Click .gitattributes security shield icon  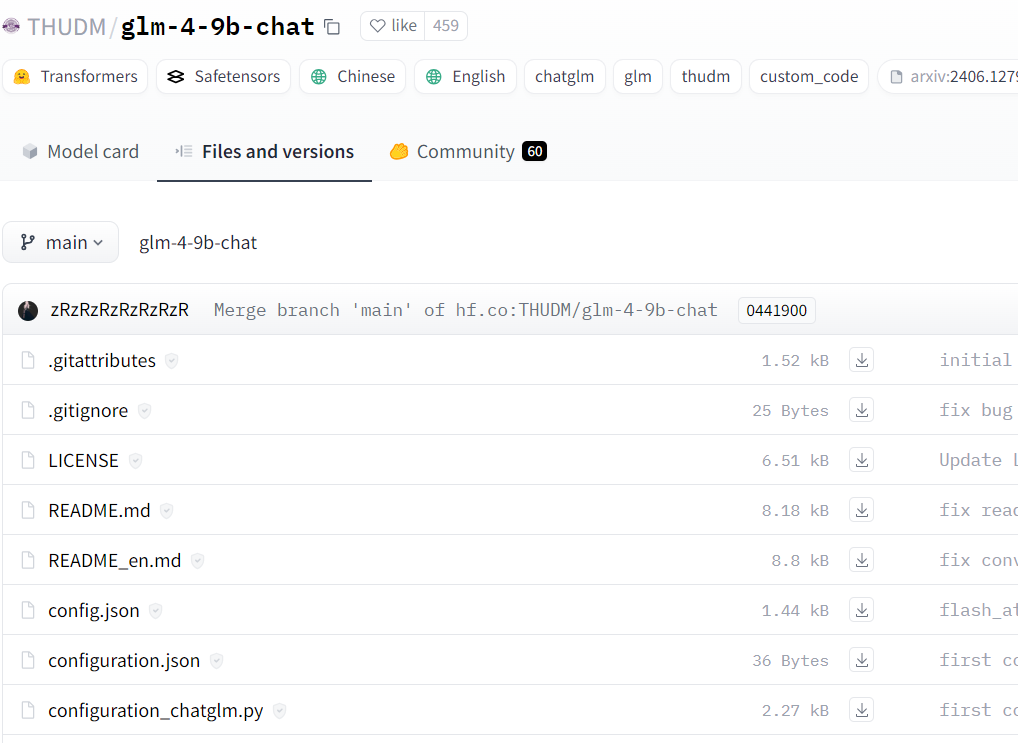point(171,360)
